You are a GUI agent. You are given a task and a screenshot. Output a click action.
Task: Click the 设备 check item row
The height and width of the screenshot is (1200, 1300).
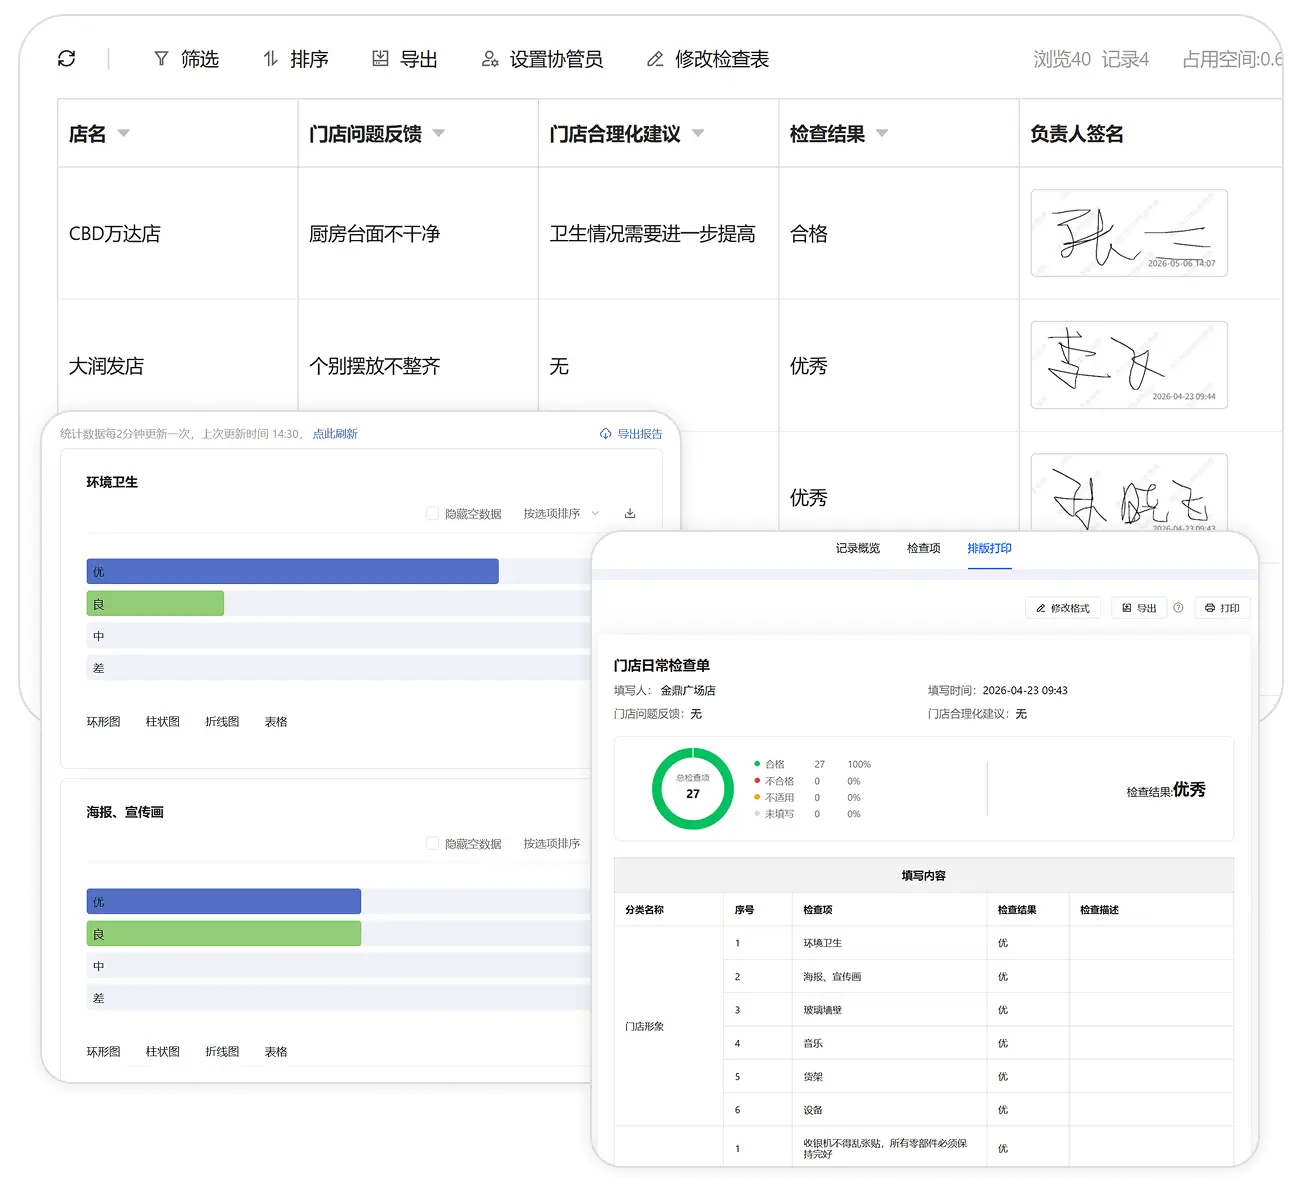pyautogui.click(x=978, y=1110)
